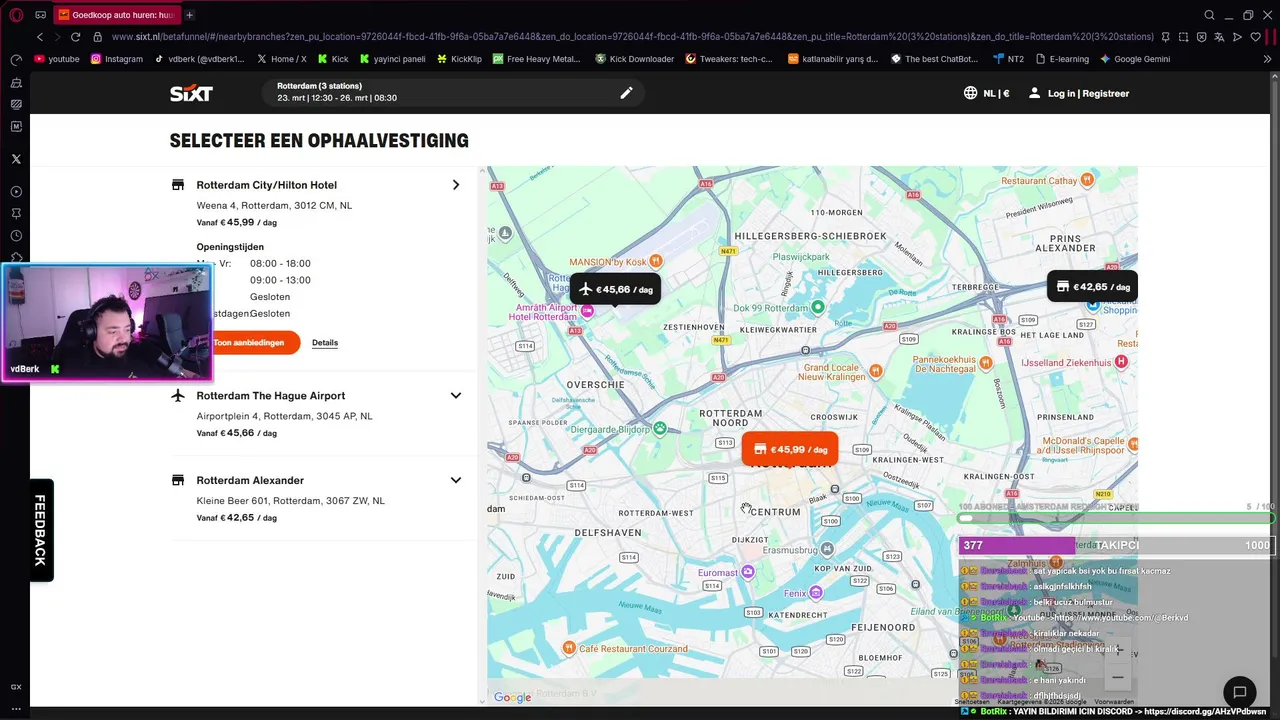This screenshot has width=1280, height=720.
Task: Click the Café Restaurant Courzand map pin
Action: tap(569, 648)
